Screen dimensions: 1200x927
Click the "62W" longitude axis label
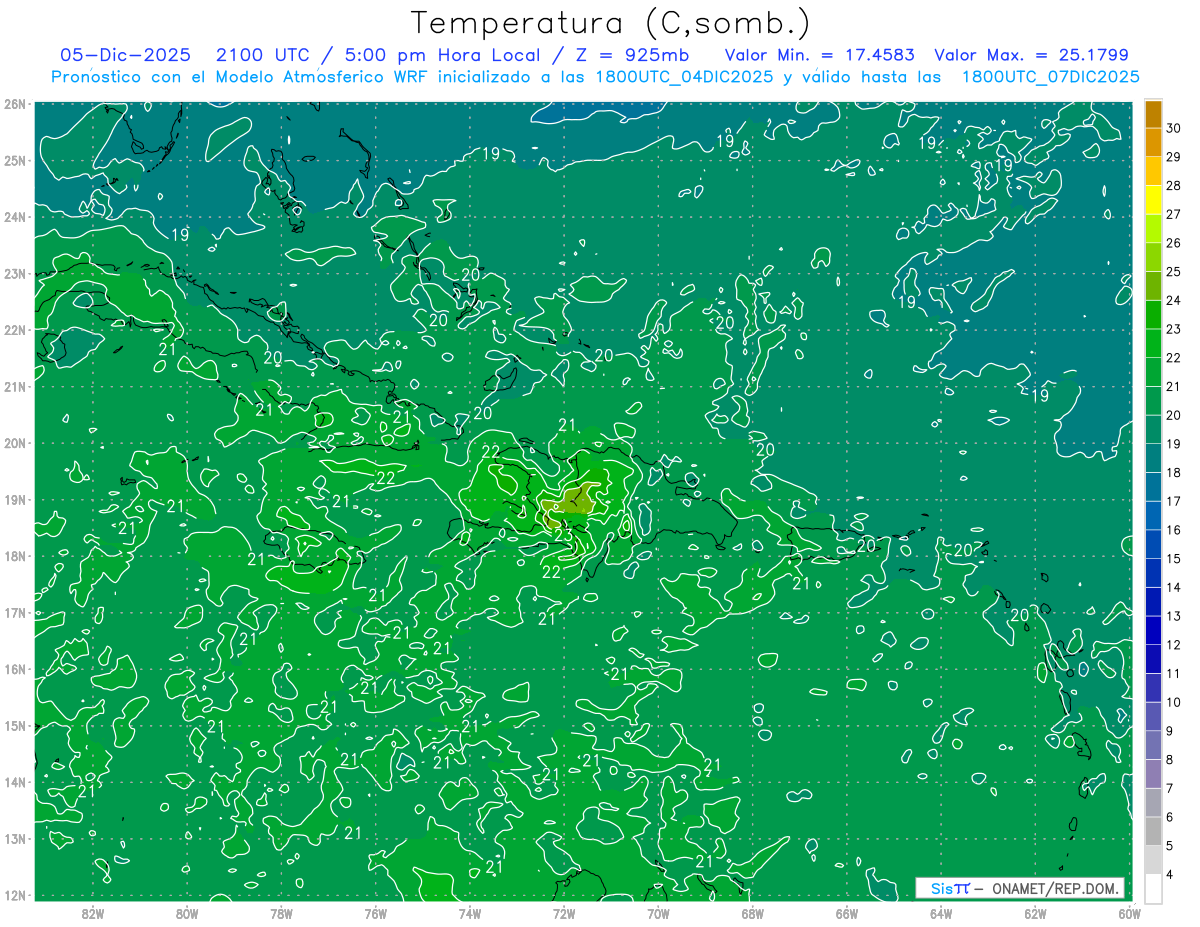coord(1034,913)
